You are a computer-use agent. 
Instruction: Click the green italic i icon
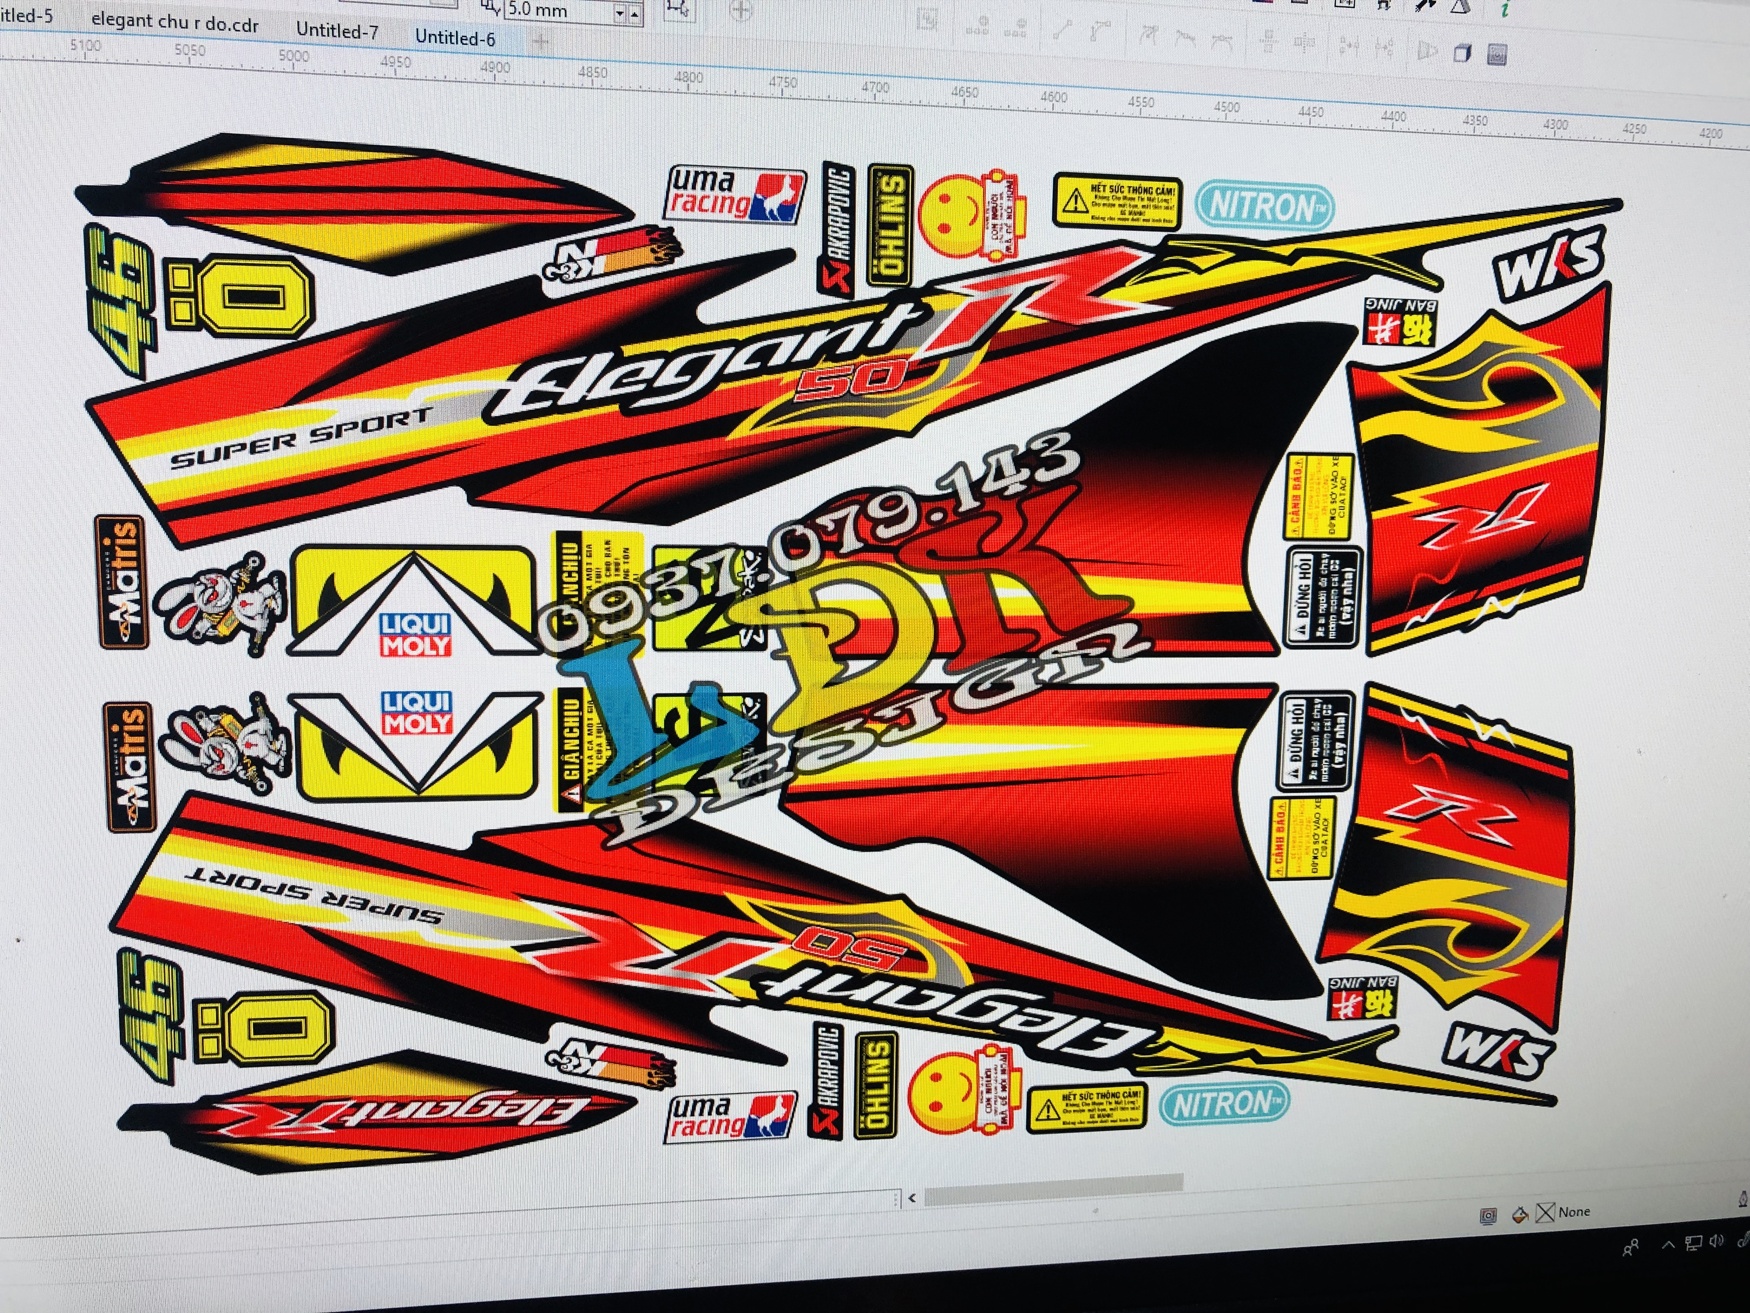pos(1506,10)
